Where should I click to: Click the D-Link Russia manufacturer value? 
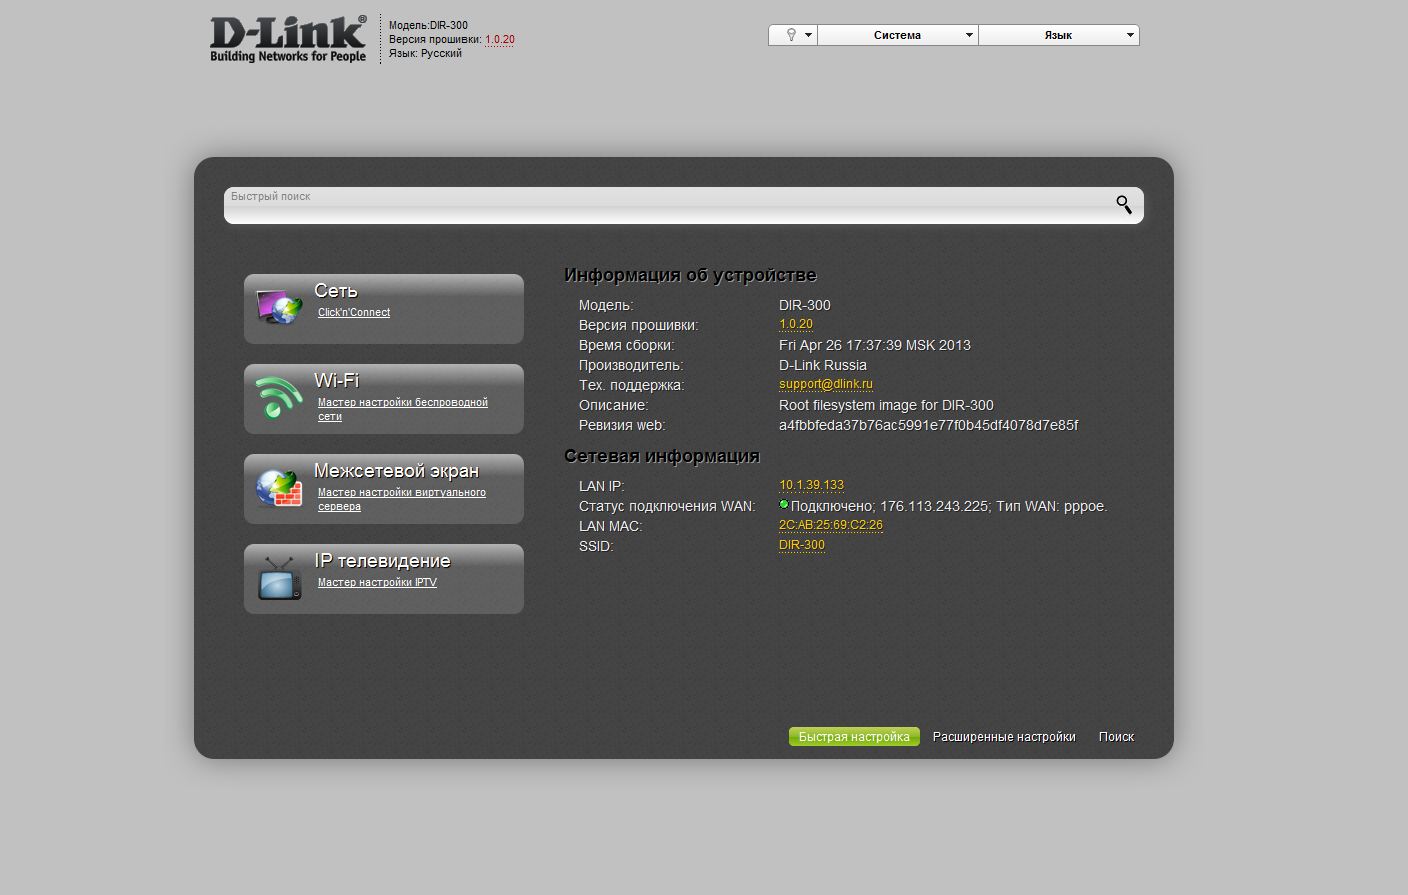(x=823, y=365)
